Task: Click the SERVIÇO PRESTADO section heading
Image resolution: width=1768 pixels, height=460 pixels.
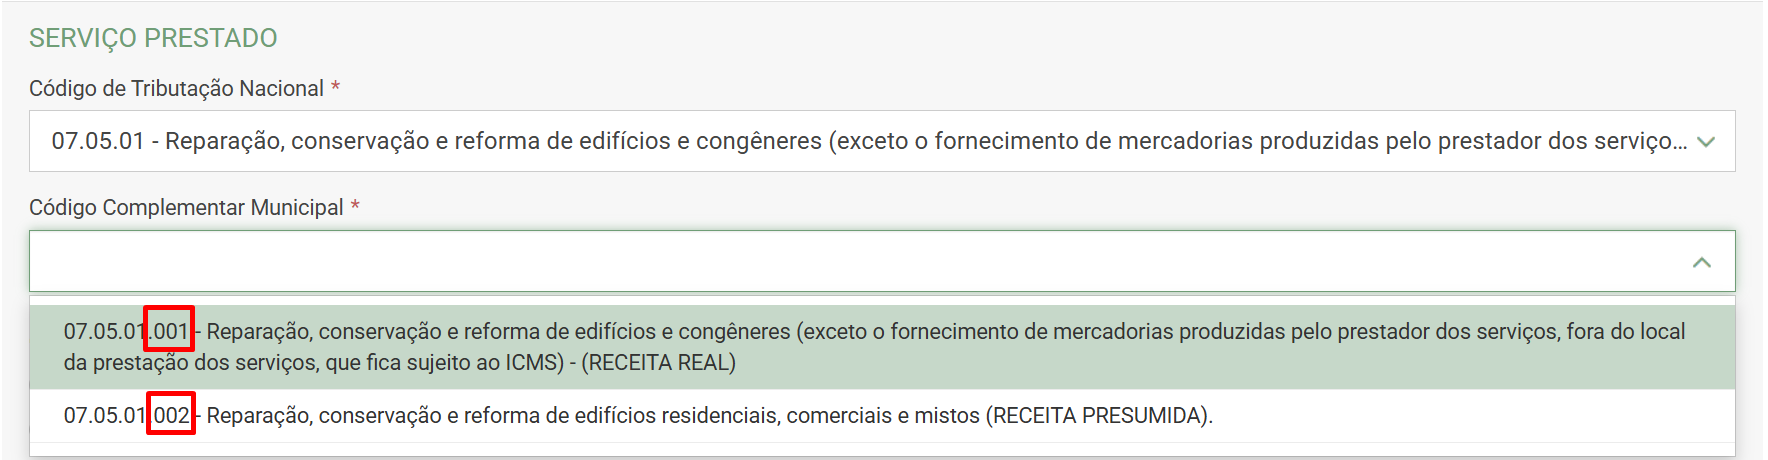Action: pyautogui.click(x=153, y=38)
